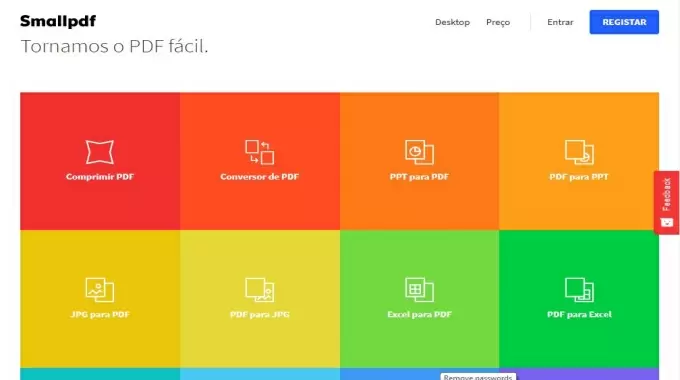
Task: Open the Conversor de PDF icon
Action: coord(259,152)
